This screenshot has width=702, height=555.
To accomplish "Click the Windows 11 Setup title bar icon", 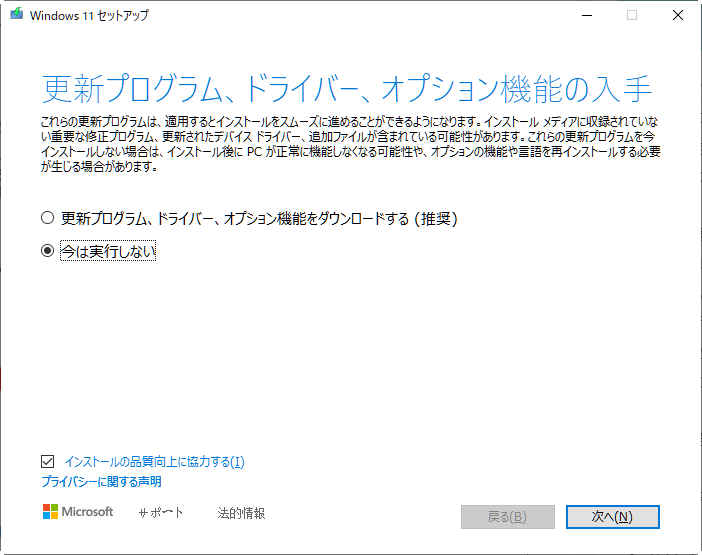I will point(16,15).
